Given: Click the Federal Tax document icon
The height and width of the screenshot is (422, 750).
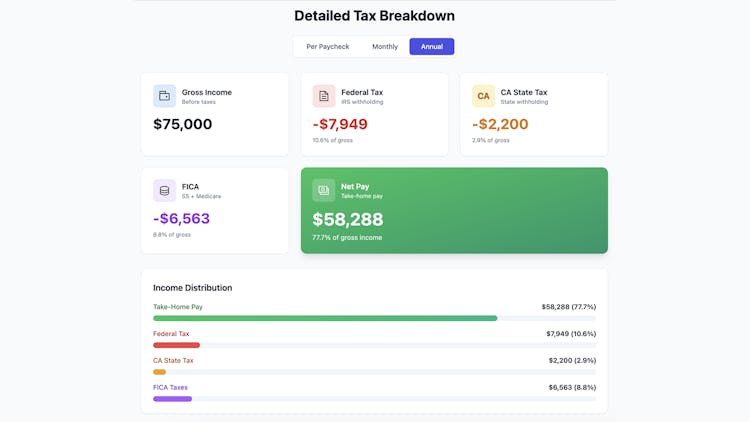Looking at the screenshot, I should click(324, 96).
